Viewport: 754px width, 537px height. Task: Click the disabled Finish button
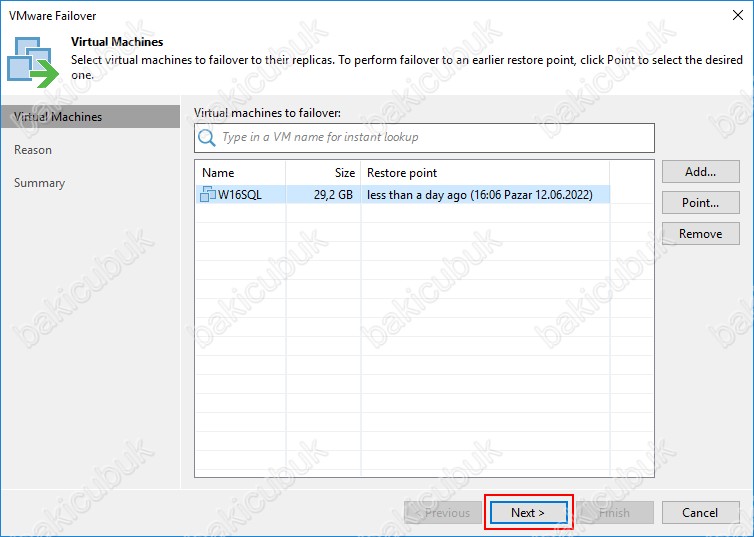(615, 512)
